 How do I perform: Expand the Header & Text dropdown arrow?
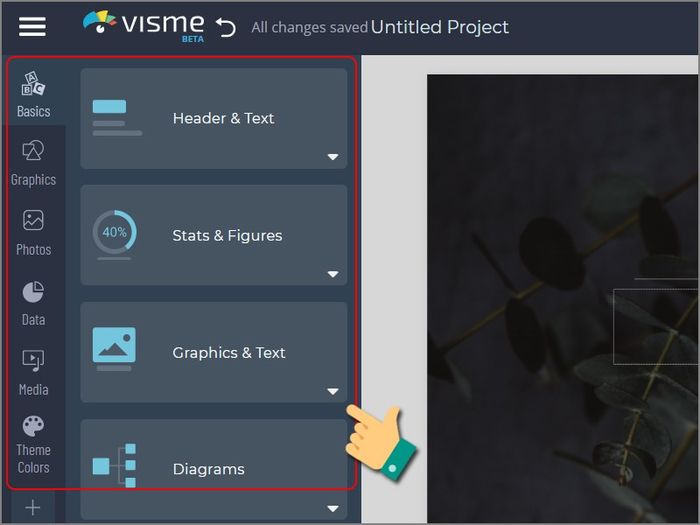[x=333, y=157]
